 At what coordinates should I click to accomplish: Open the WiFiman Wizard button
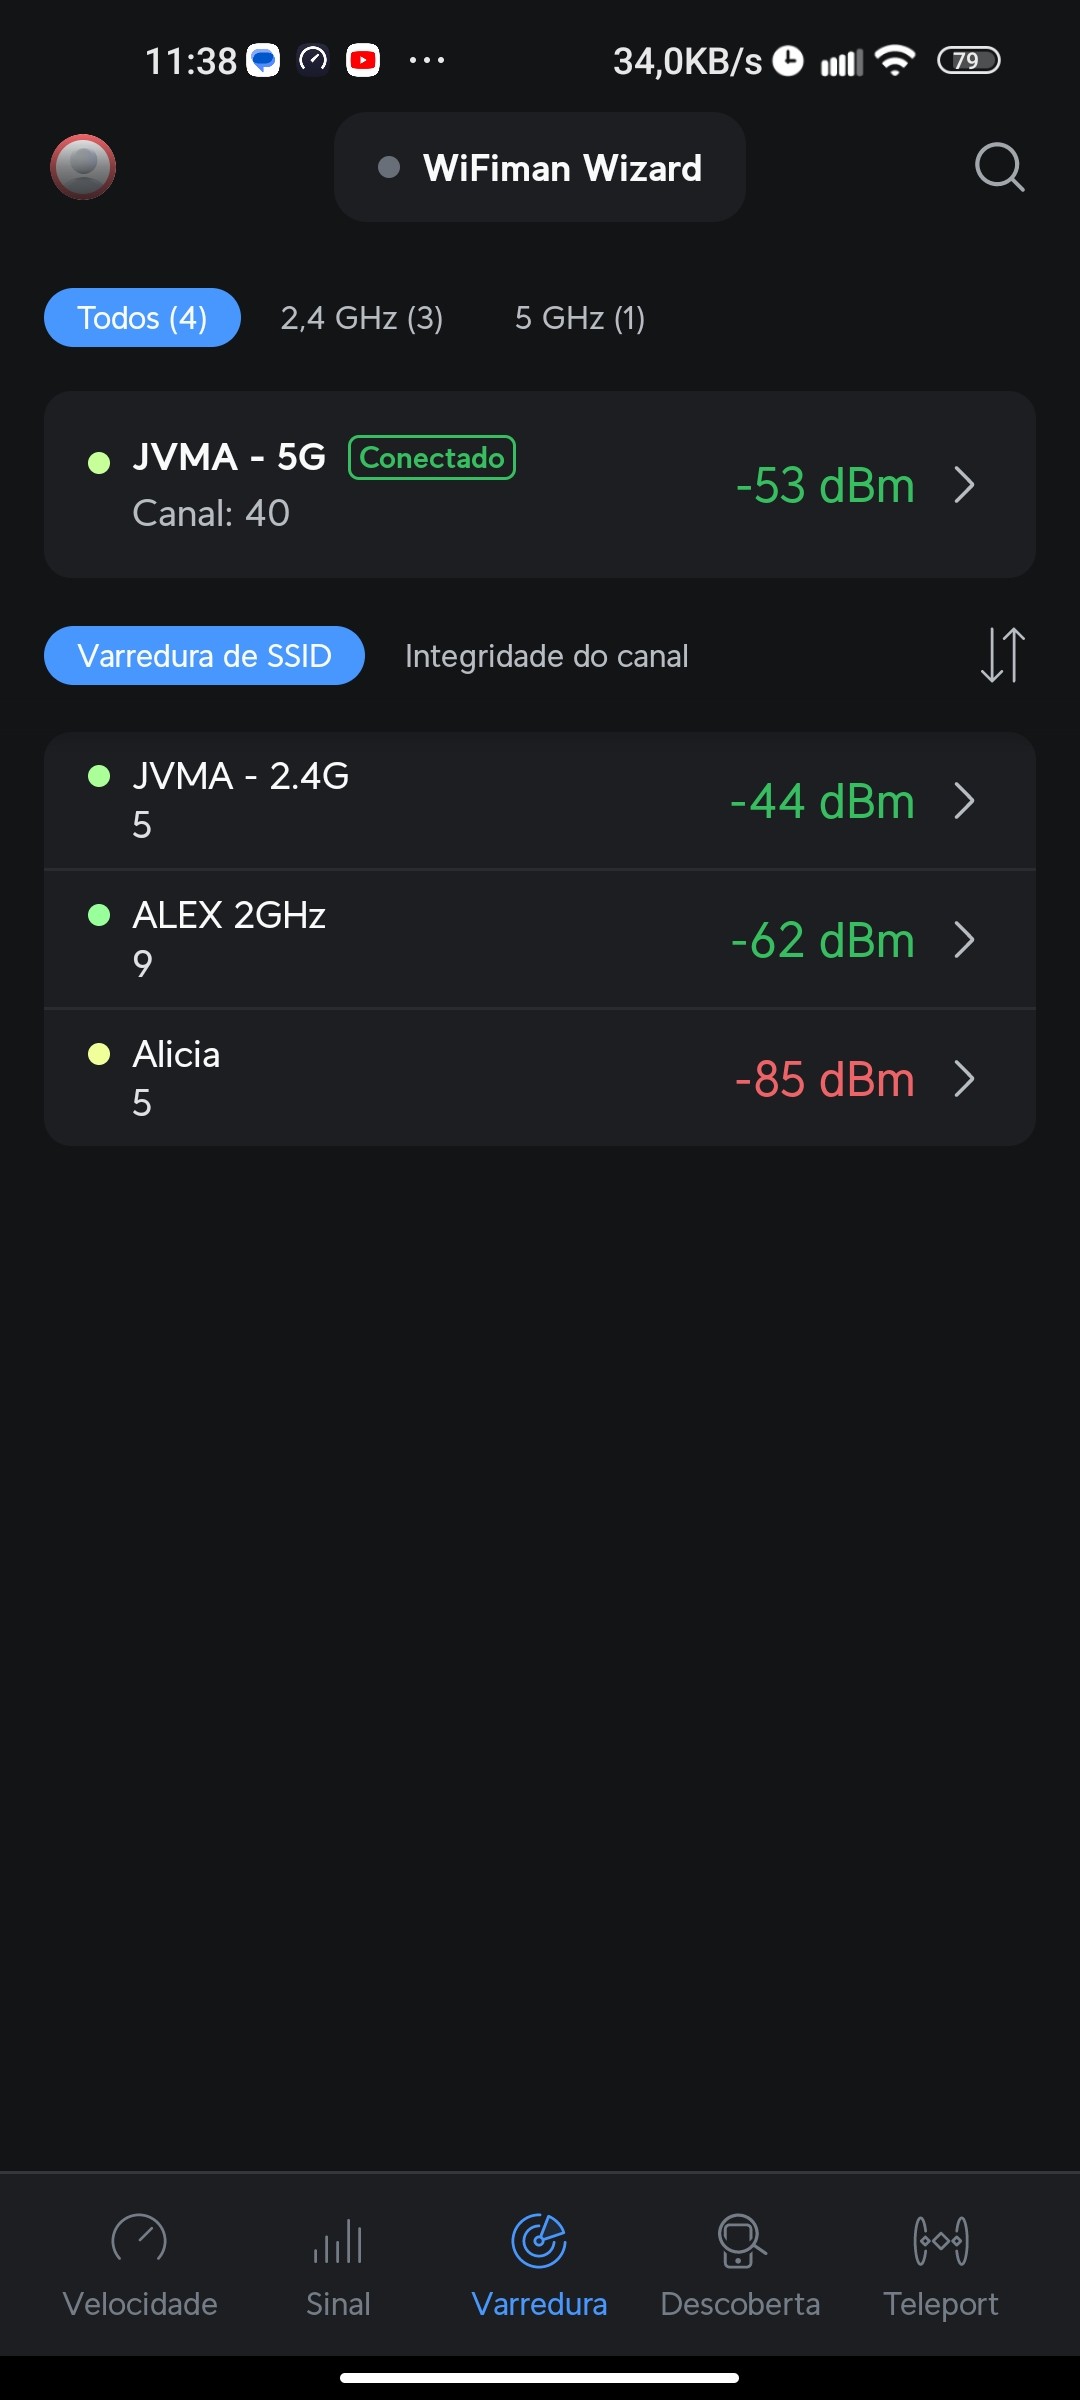540,168
